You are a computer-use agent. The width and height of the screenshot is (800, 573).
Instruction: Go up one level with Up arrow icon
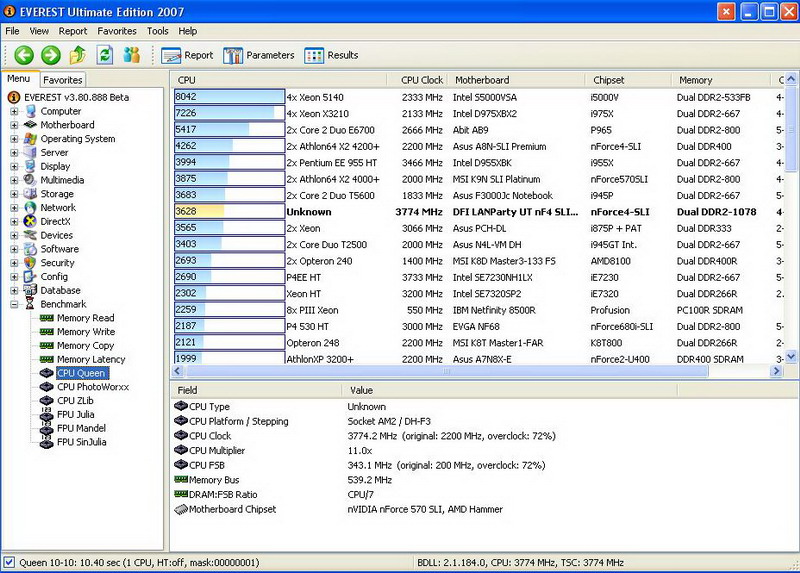coord(78,55)
